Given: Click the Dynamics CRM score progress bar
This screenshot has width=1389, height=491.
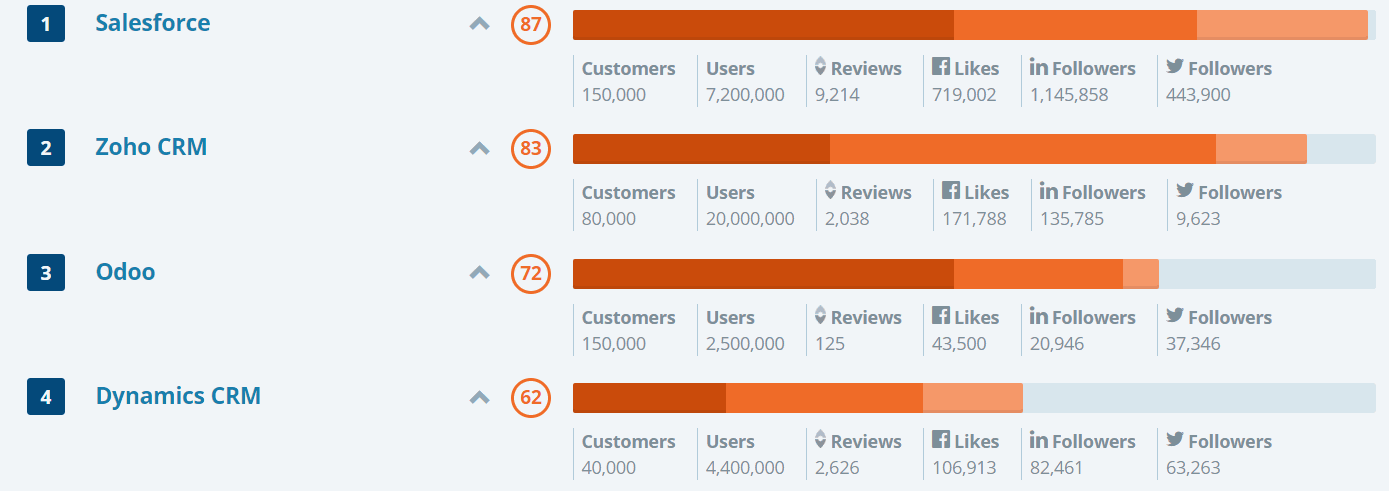Looking at the screenshot, I should 974,398.
